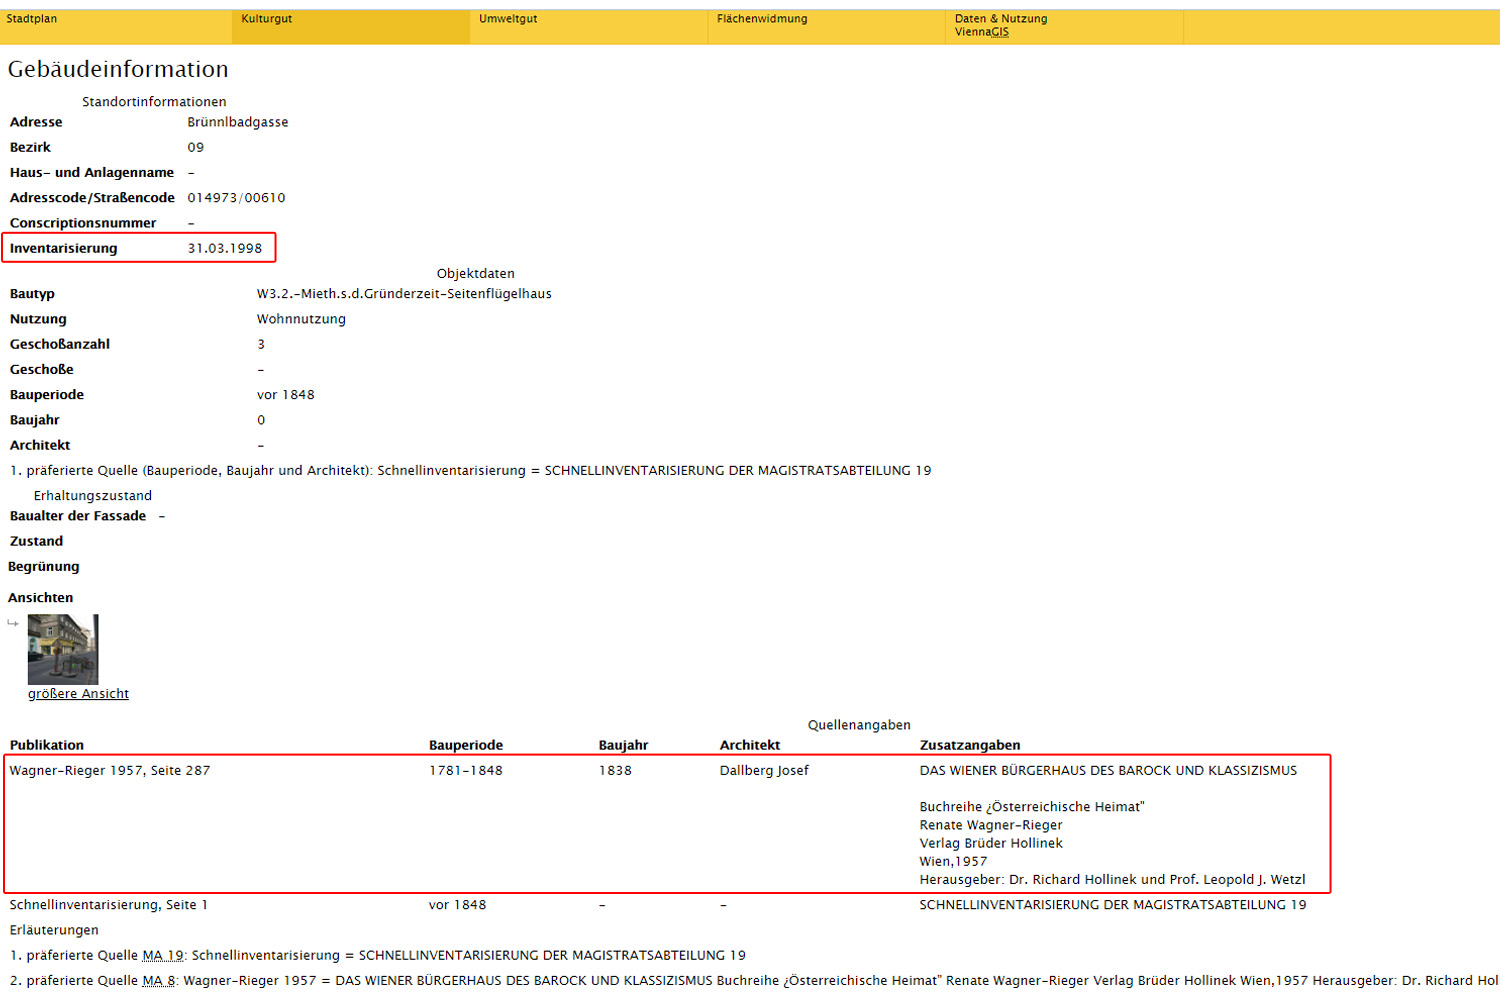The height and width of the screenshot is (1000, 1500).
Task: Select the code 014973/00610
Action: [x=236, y=198]
